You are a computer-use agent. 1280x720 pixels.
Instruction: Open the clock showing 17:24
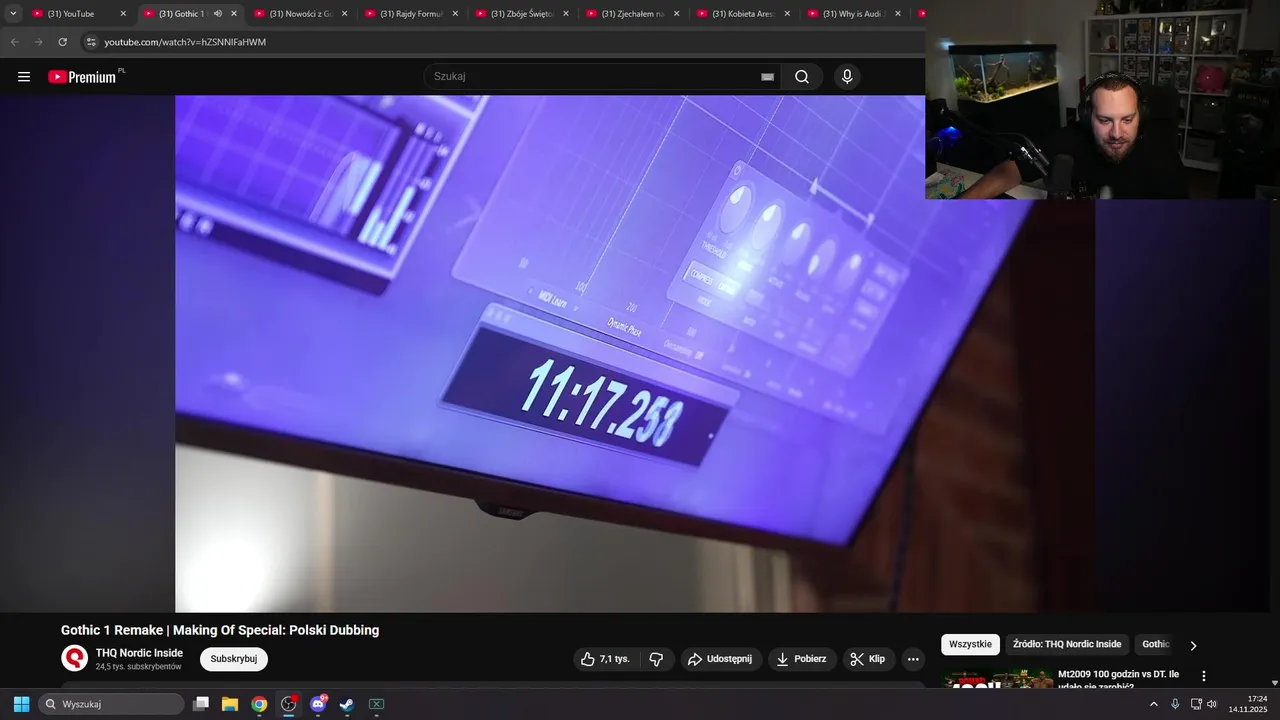coord(1248,704)
